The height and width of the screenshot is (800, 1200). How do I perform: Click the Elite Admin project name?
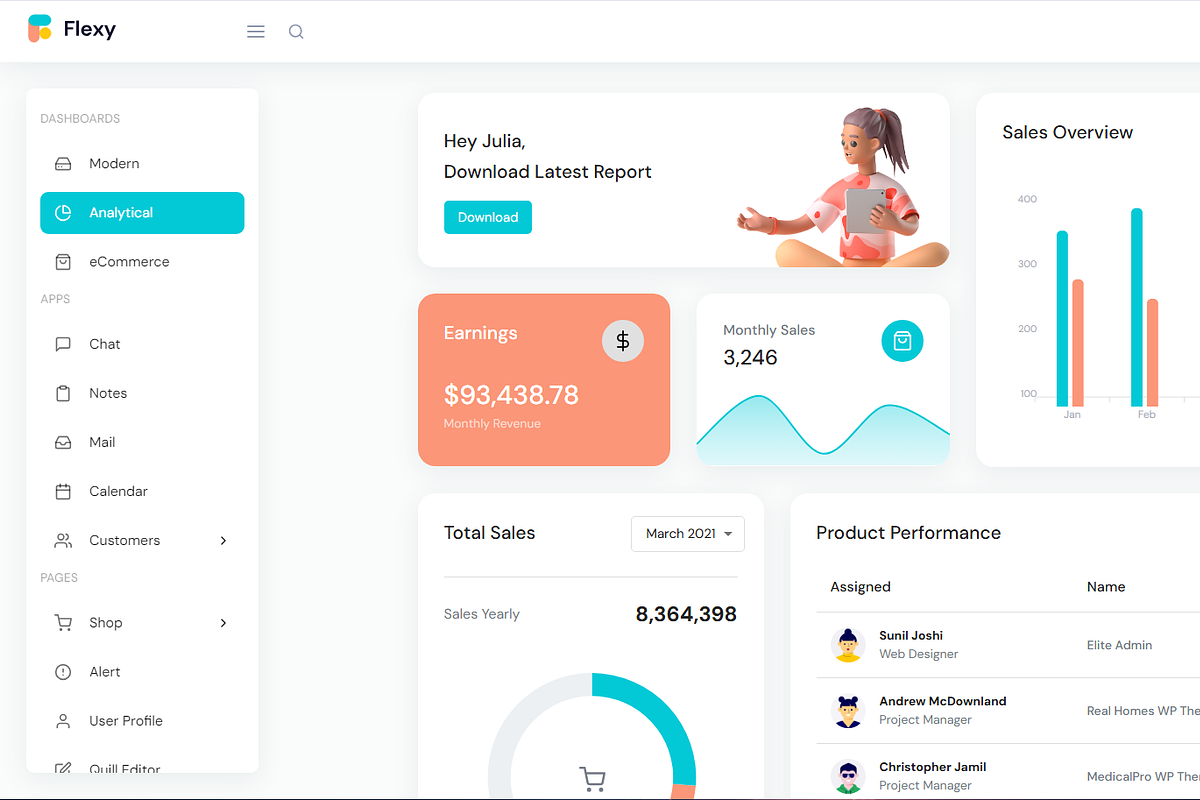1119,645
